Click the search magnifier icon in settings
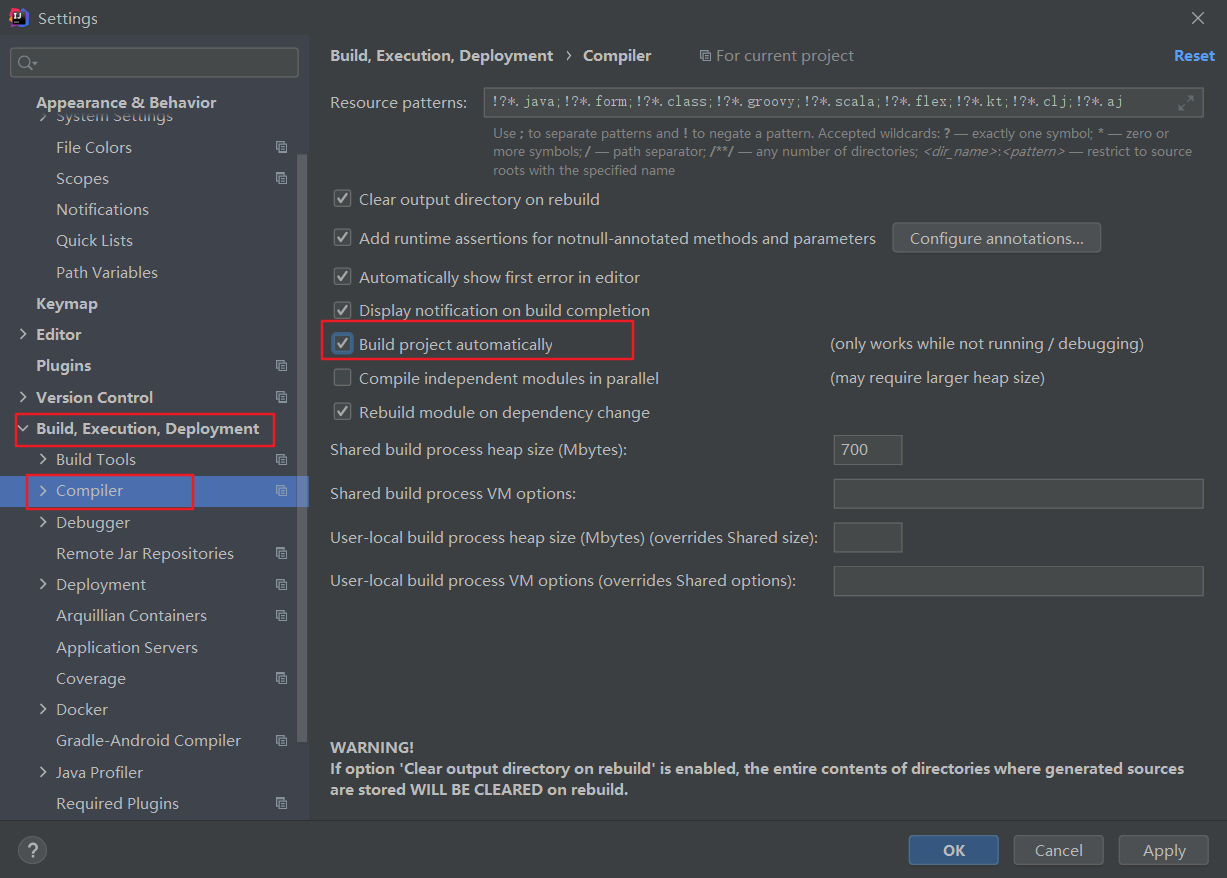This screenshot has width=1227, height=878. (x=26, y=63)
